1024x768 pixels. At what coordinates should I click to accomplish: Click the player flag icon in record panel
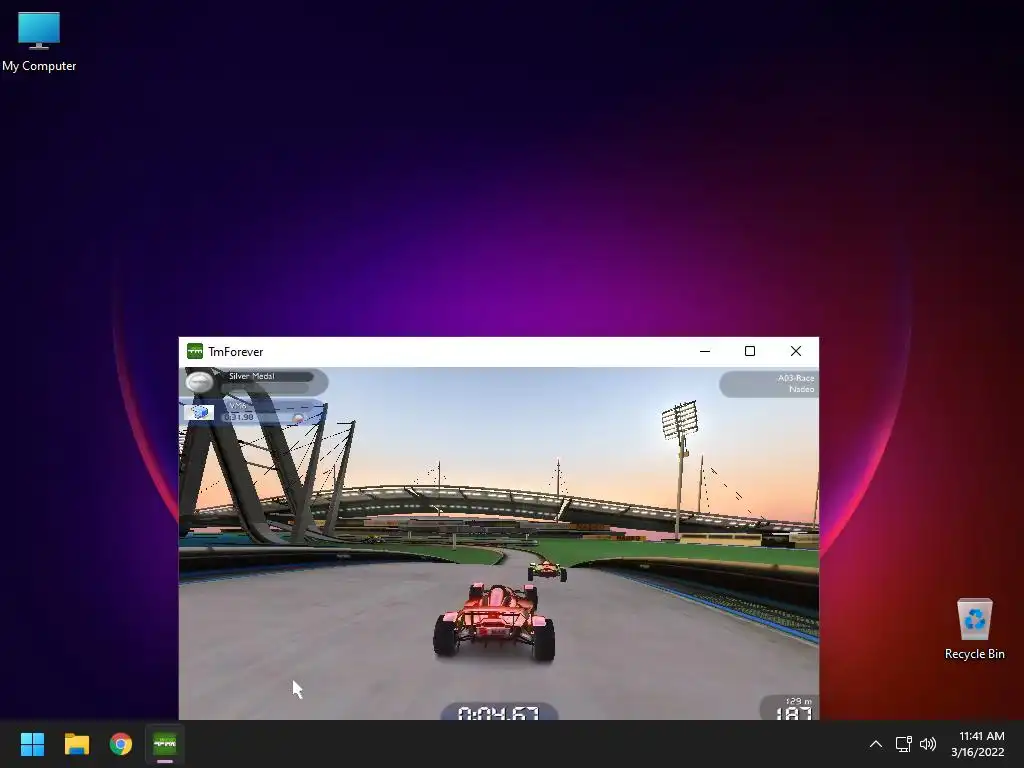click(199, 413)
